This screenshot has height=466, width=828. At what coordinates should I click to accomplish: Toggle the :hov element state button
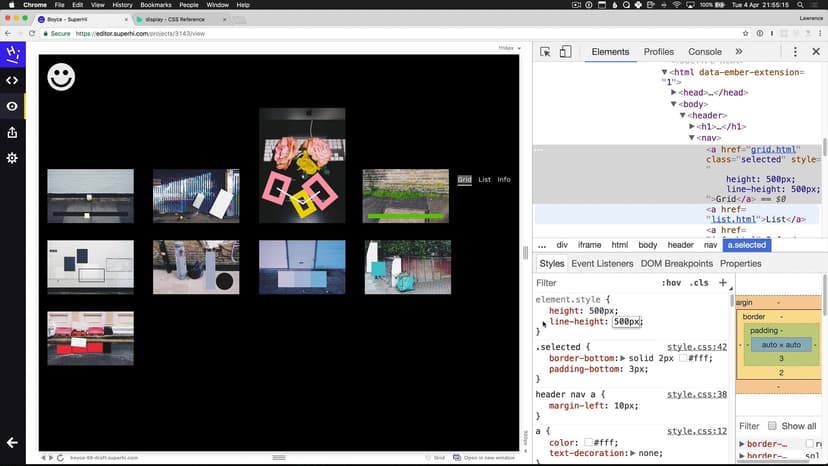point(671,283)
